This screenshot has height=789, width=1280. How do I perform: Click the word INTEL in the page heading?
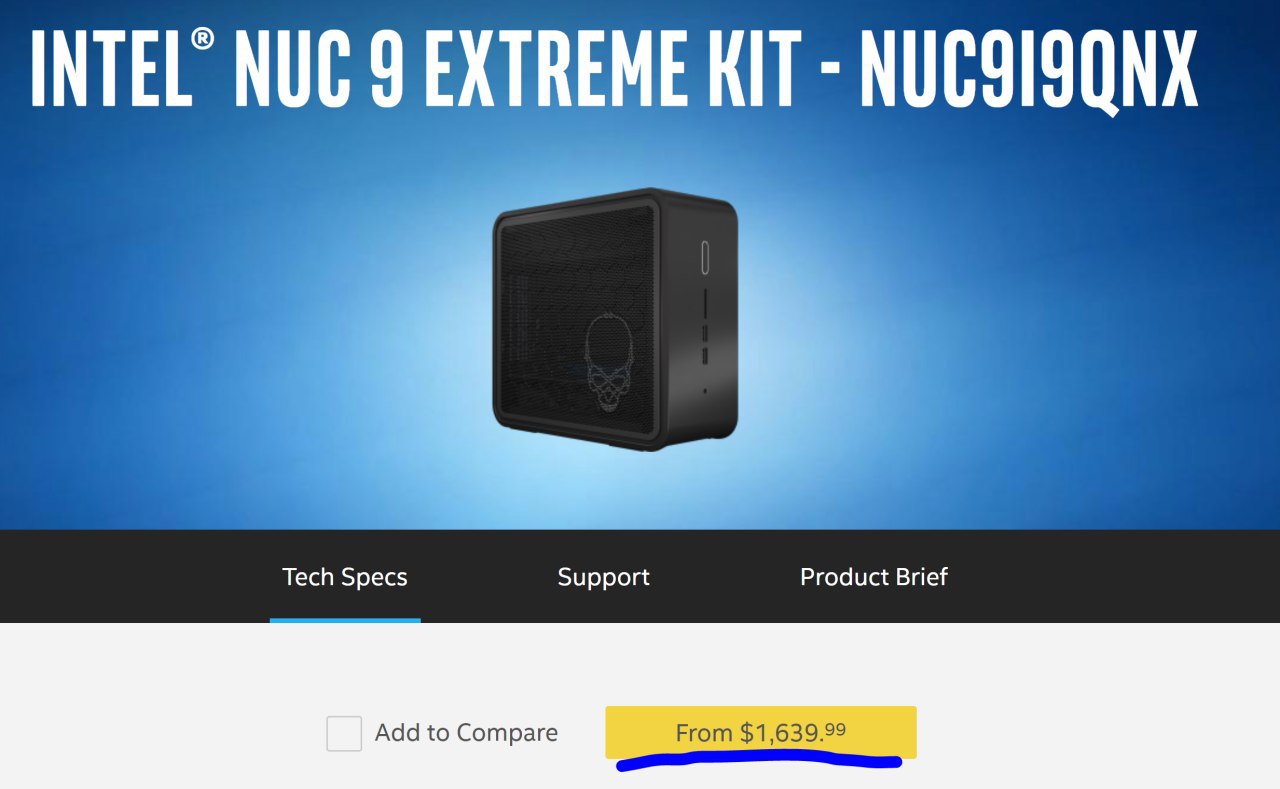(x=108, y=68)
